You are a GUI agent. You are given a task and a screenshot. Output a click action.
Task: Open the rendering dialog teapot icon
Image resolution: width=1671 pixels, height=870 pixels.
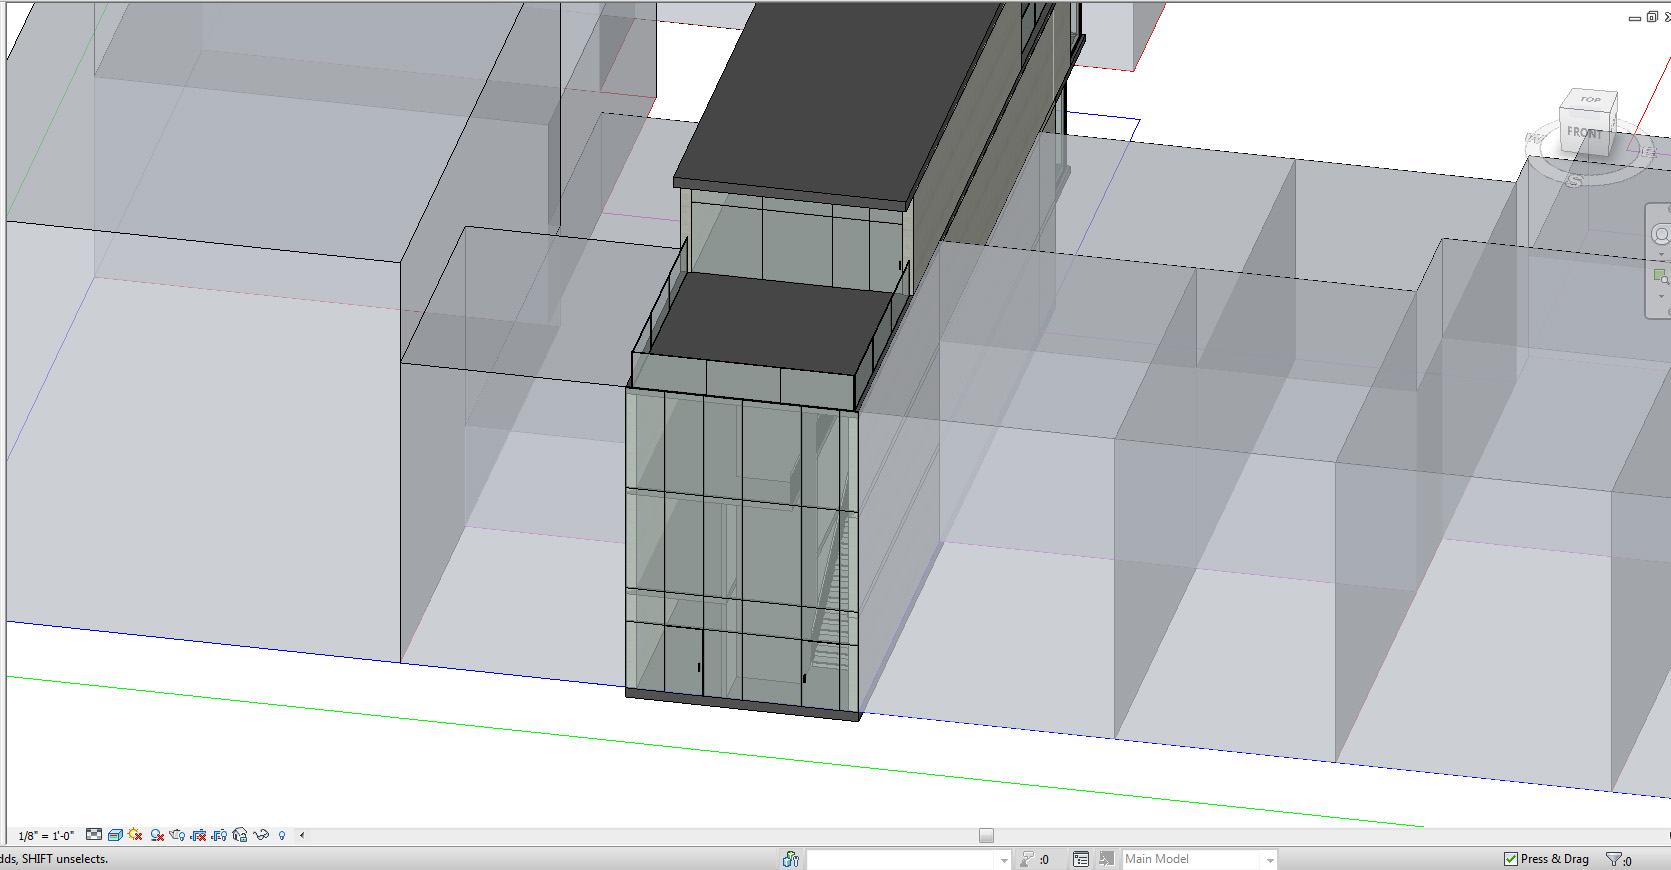click(178, 835)
